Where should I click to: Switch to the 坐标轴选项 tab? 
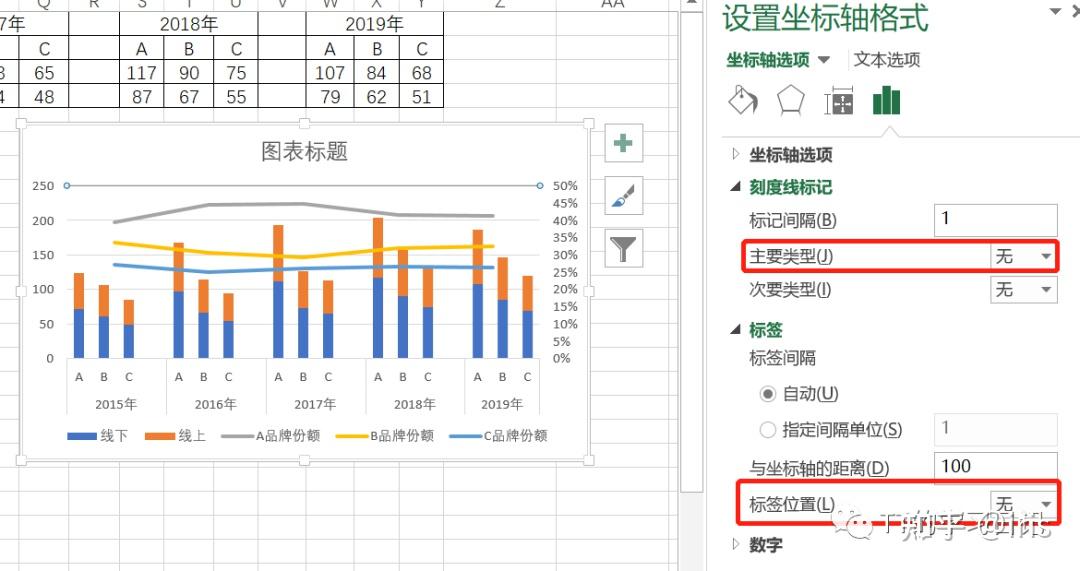coord(767,60)
